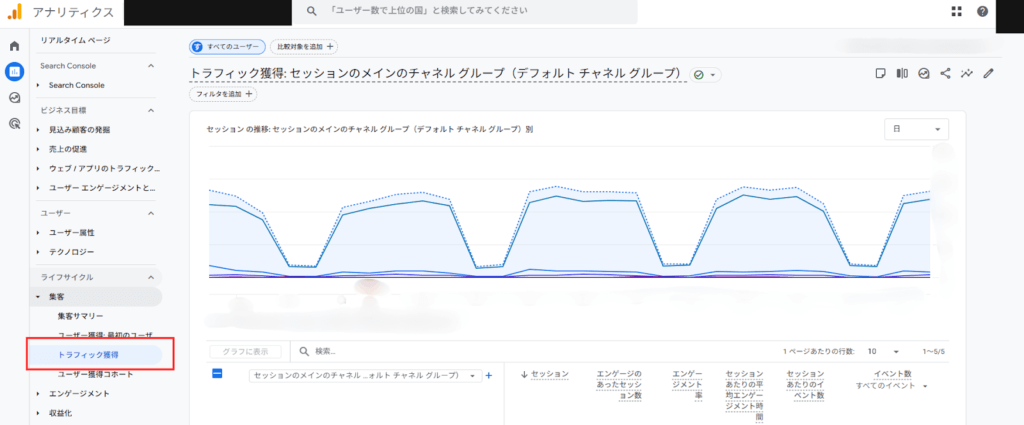Collapse the Search Console section header
The width and height of the screenshot is (1024, 425).
(98, 66)
